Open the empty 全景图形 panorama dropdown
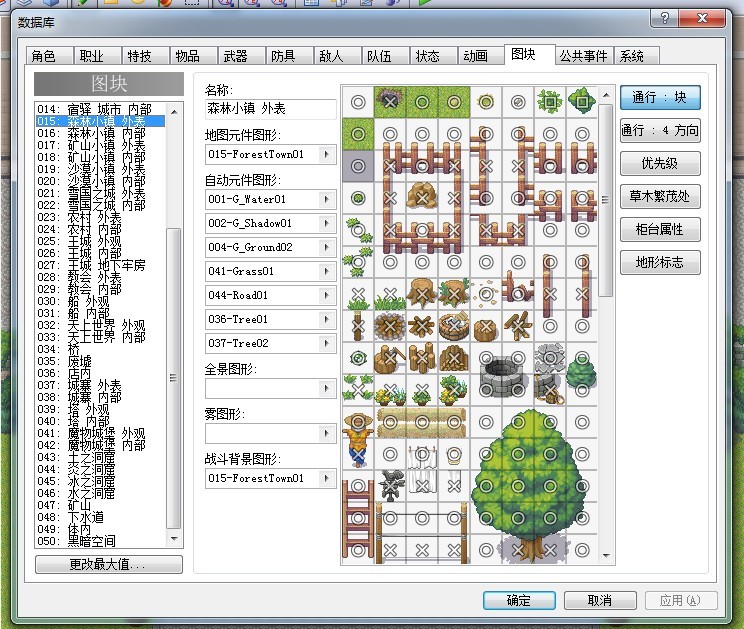The width and height of the screenshot is (744, 629). coord(326,388)
